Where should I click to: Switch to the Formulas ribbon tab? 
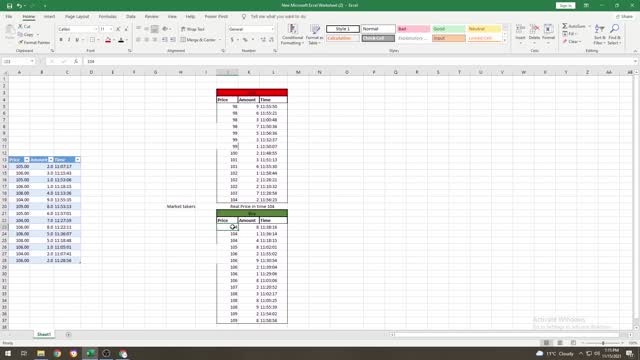click(x=107, y=17)
